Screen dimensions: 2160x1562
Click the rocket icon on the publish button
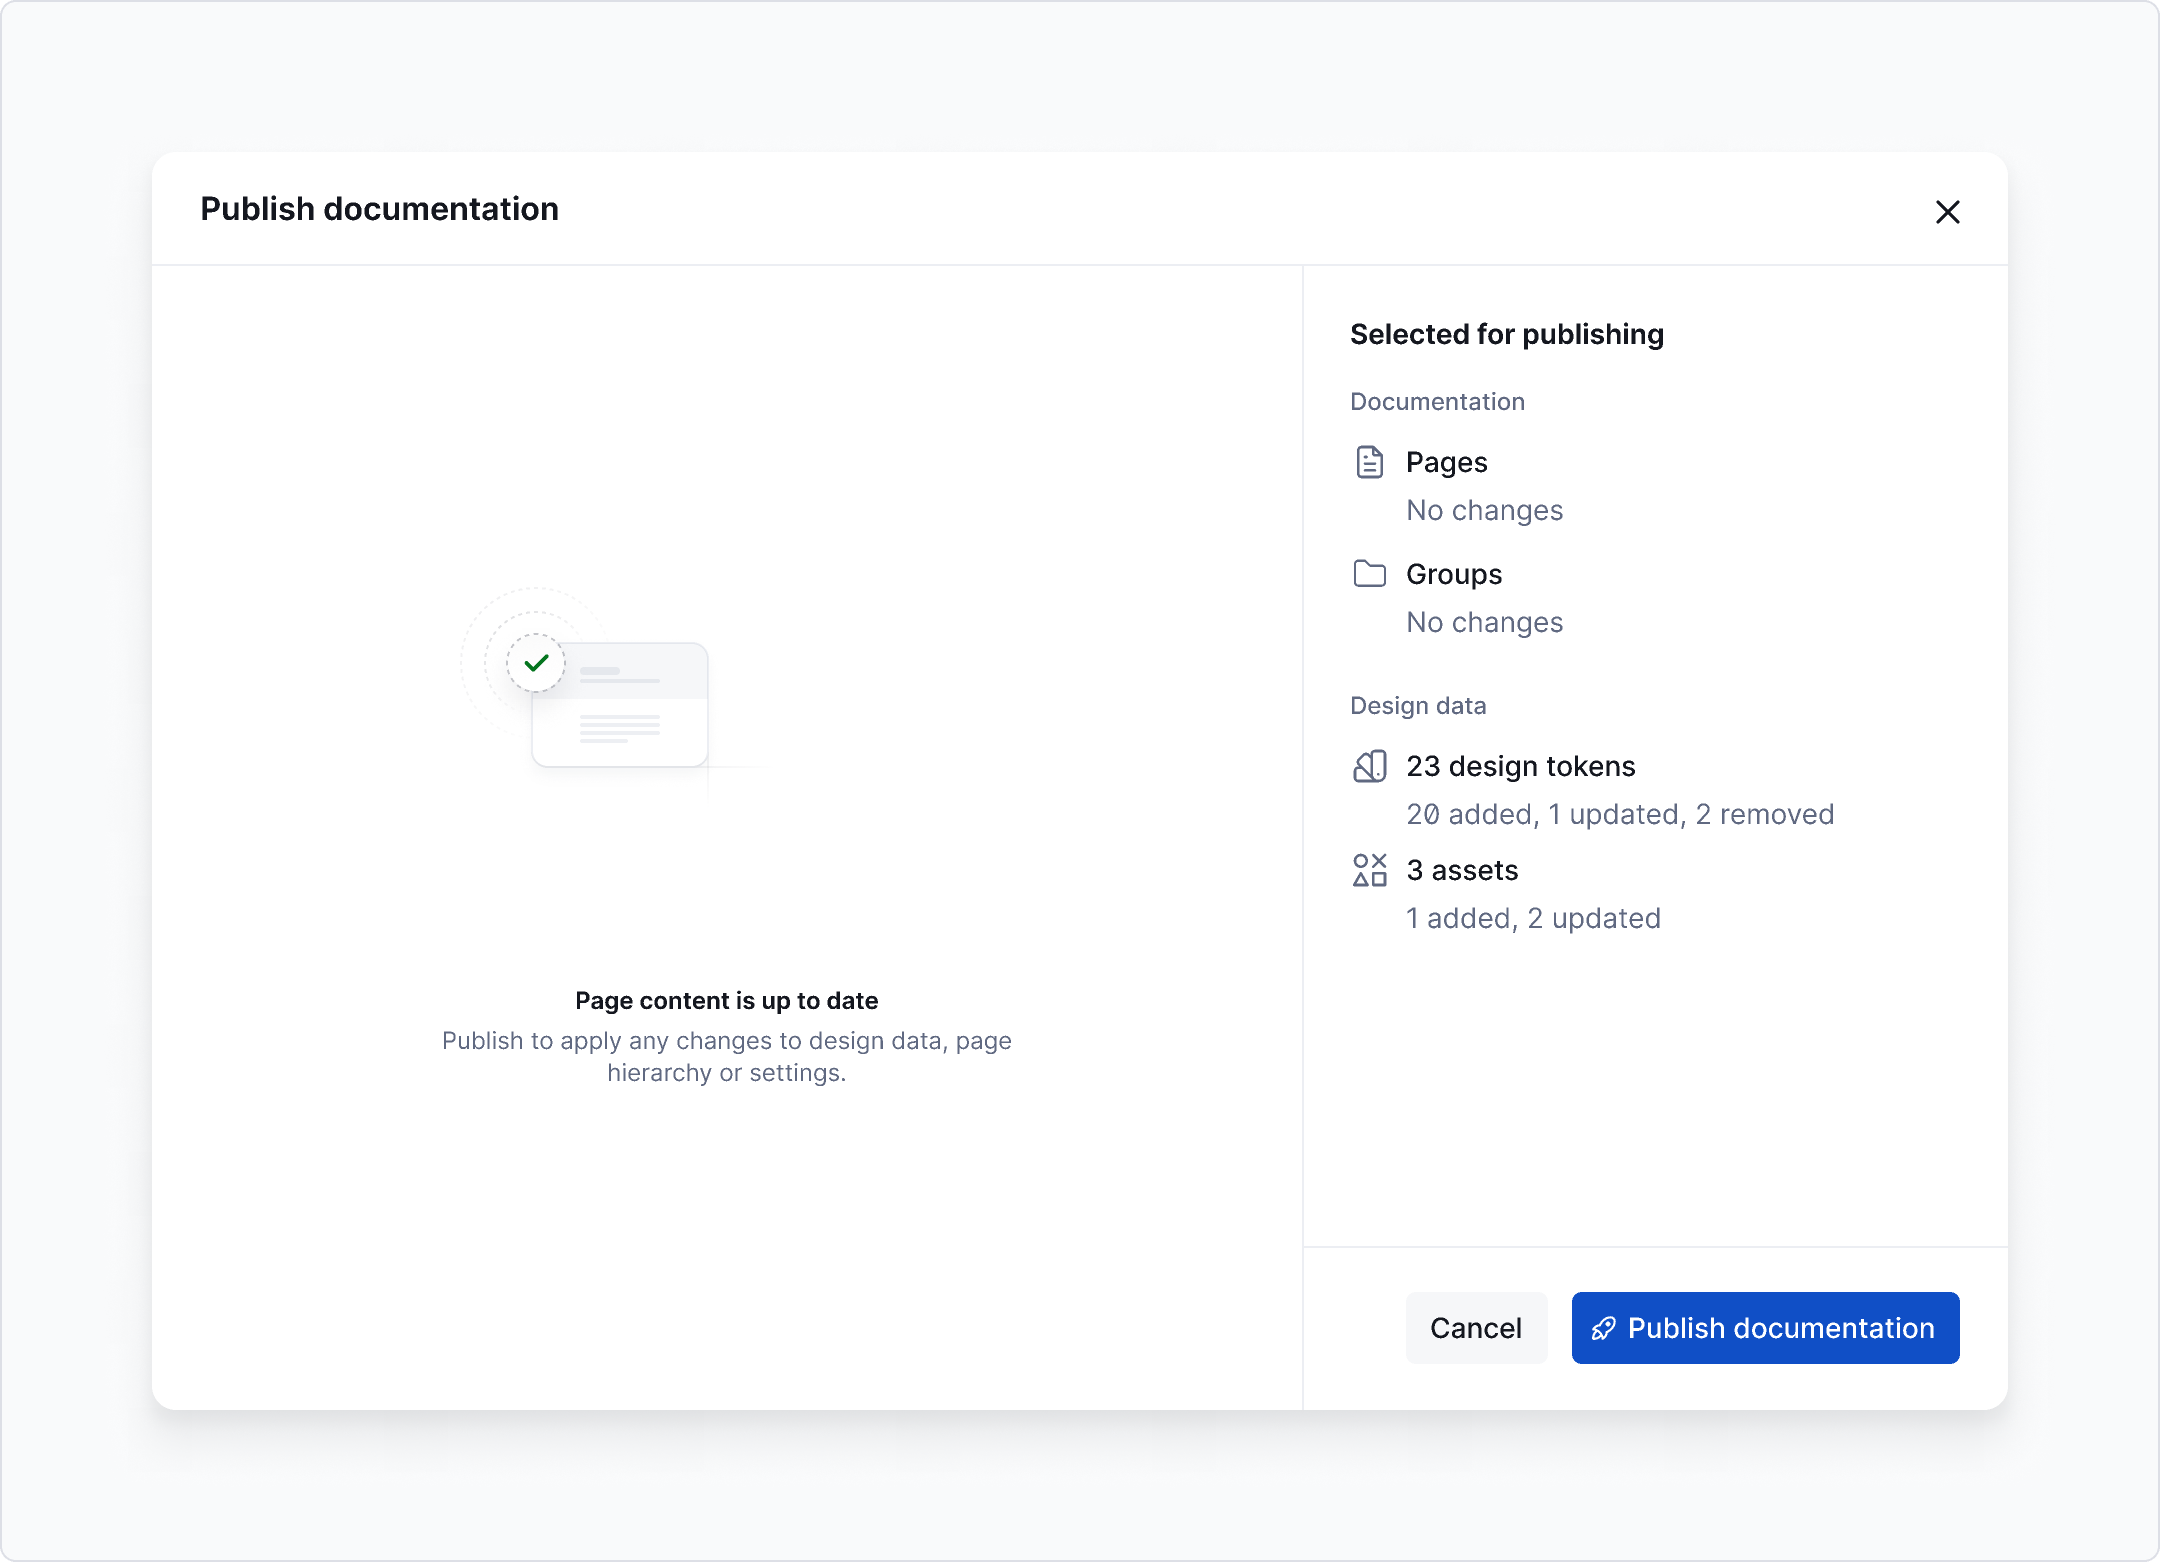pos(1603,1328)
